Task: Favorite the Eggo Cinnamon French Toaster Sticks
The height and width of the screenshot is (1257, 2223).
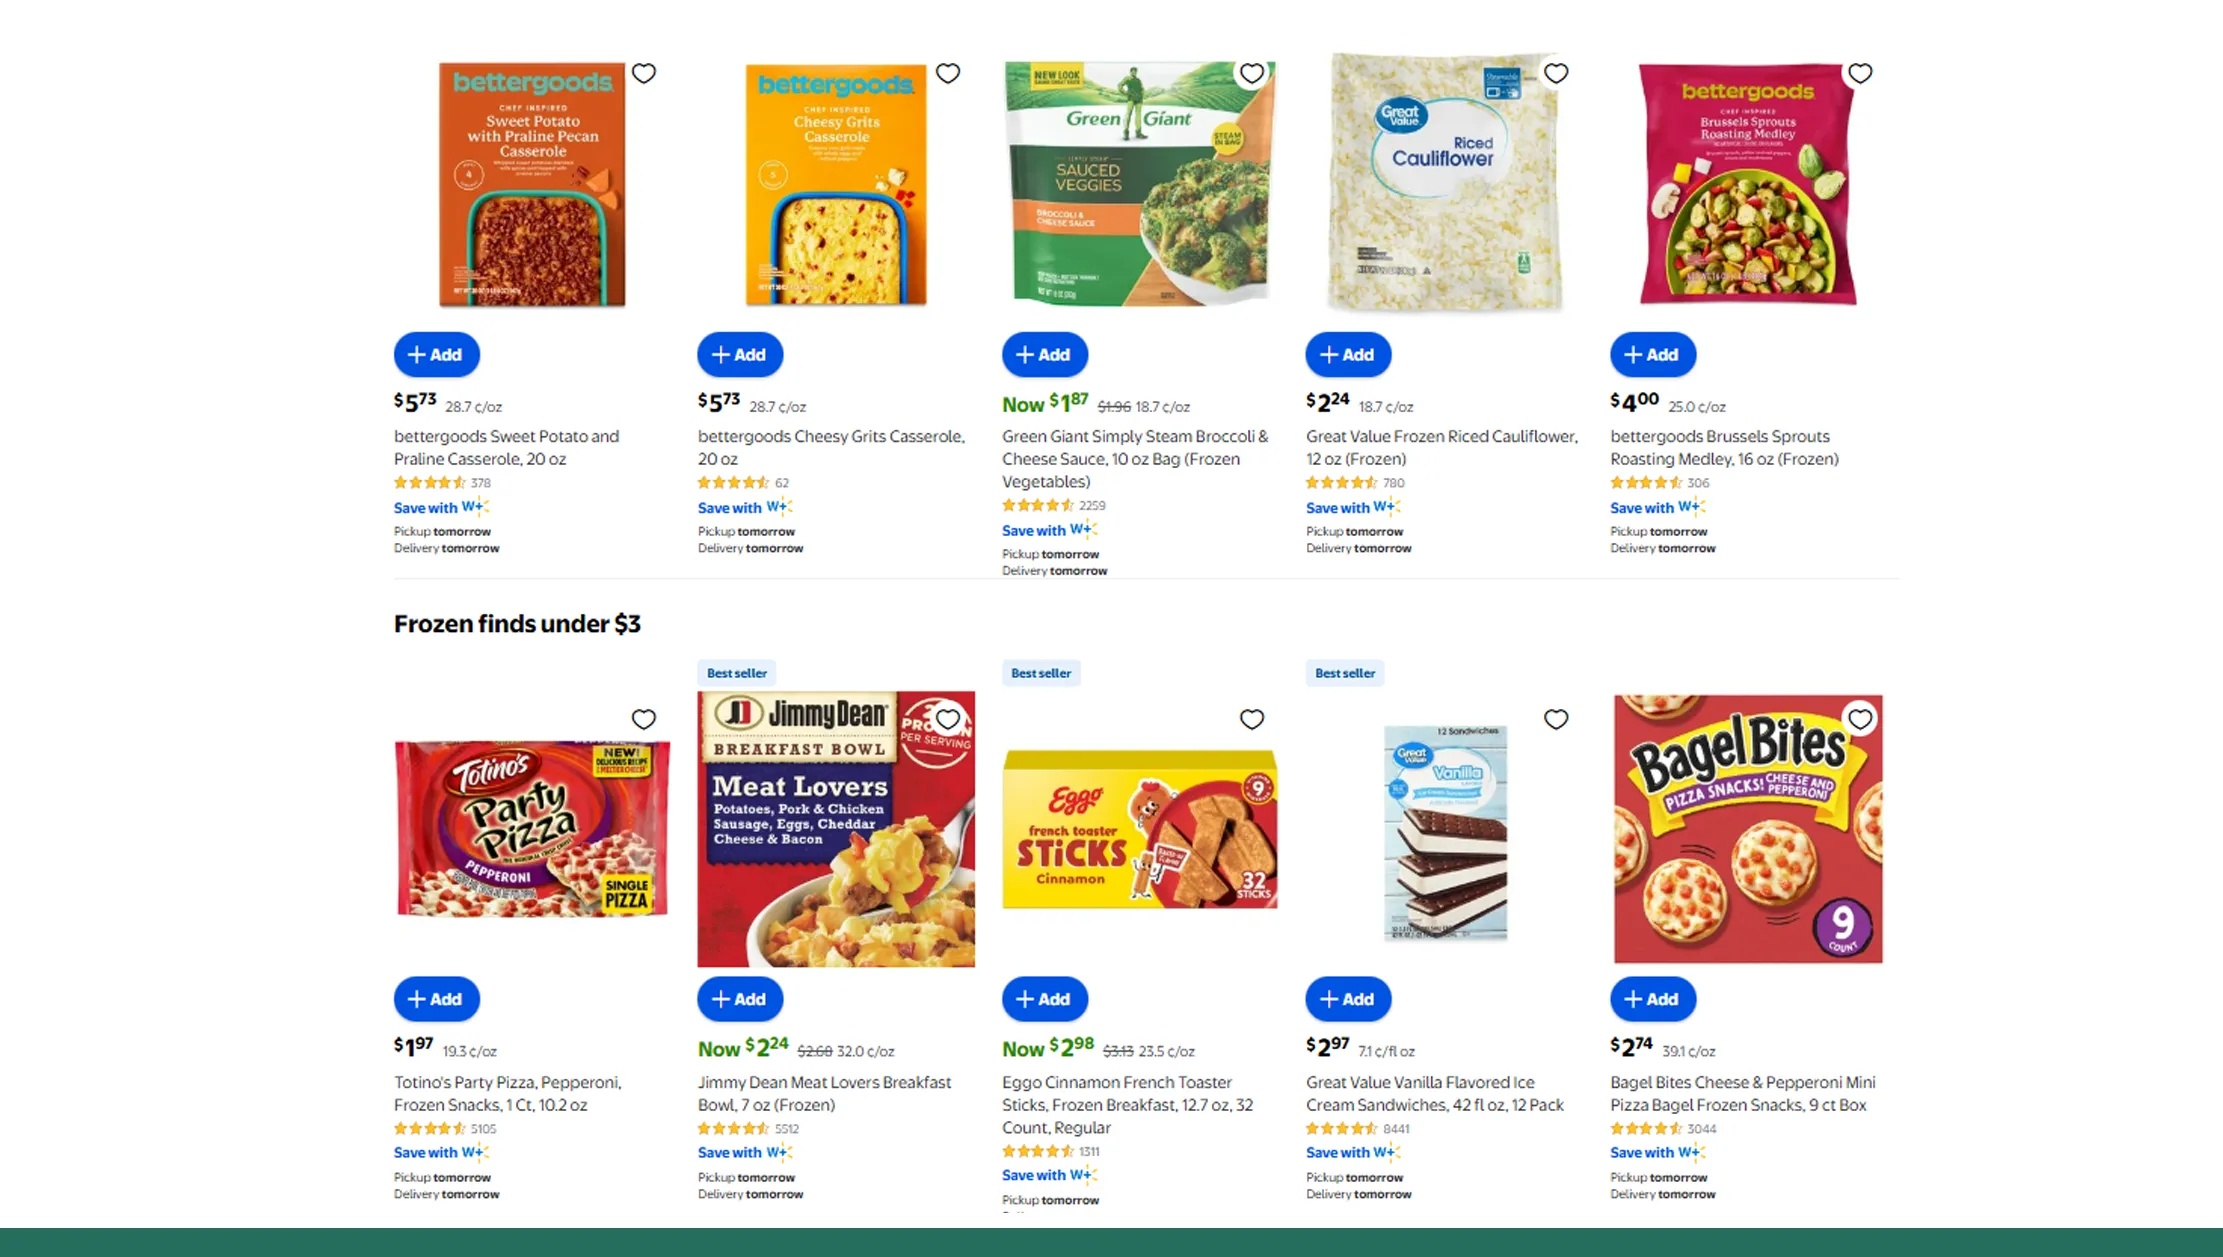Action: click(1251, 718)
